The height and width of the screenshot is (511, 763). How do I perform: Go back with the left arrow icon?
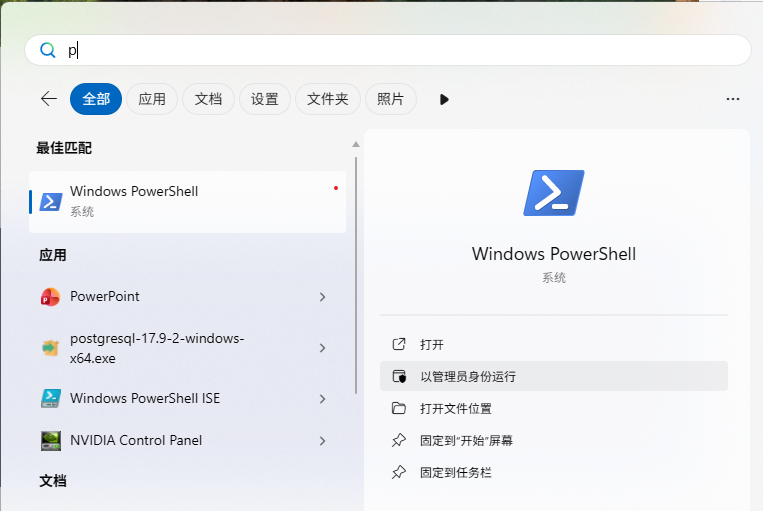click(49, 99)
